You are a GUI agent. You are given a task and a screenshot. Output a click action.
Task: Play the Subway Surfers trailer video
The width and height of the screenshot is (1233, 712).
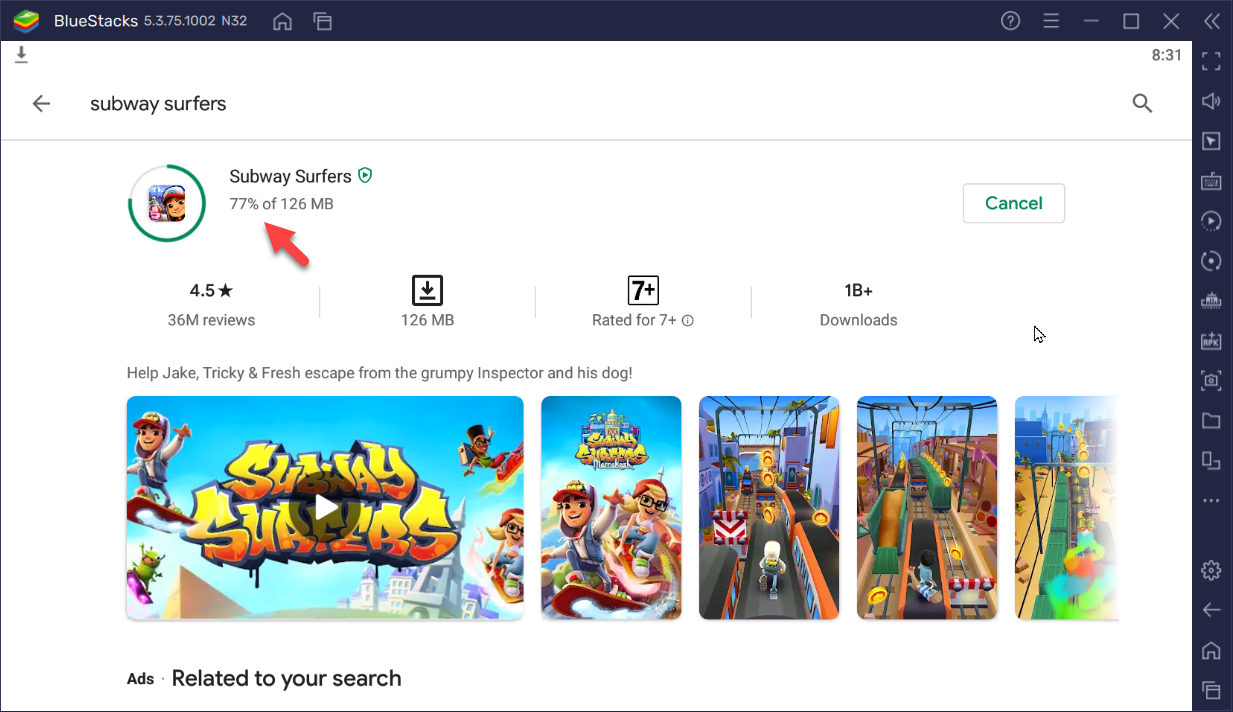point(325,507)
